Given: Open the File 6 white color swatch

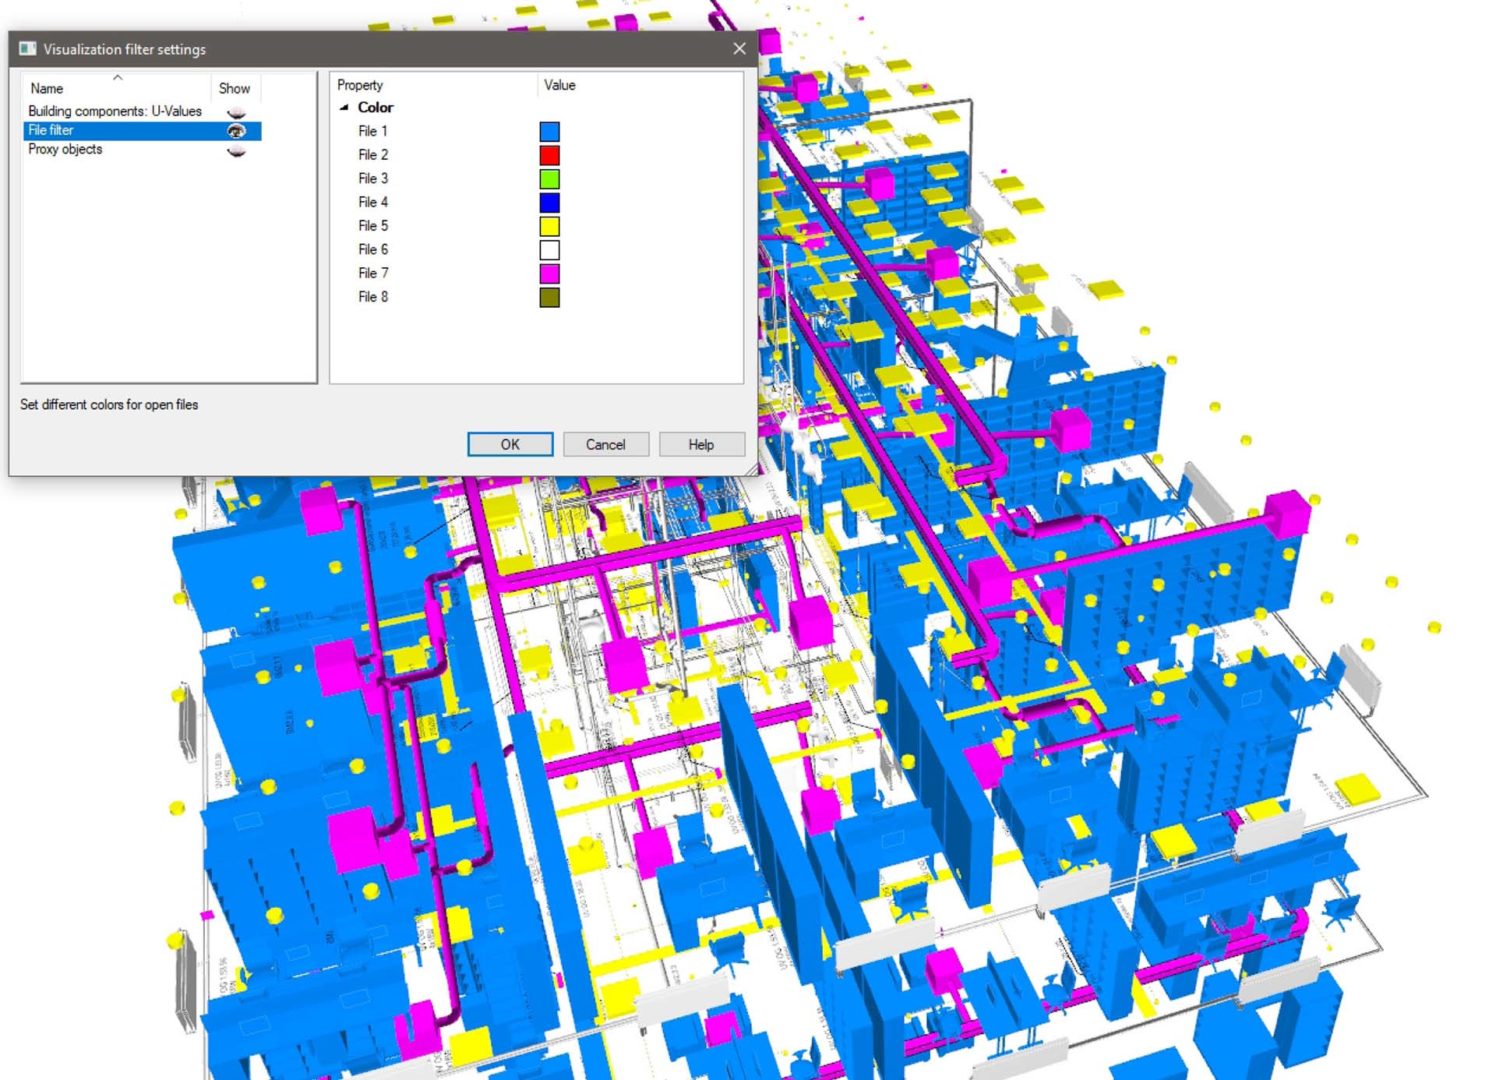Looking at the screenshot, I should (550, 250).
